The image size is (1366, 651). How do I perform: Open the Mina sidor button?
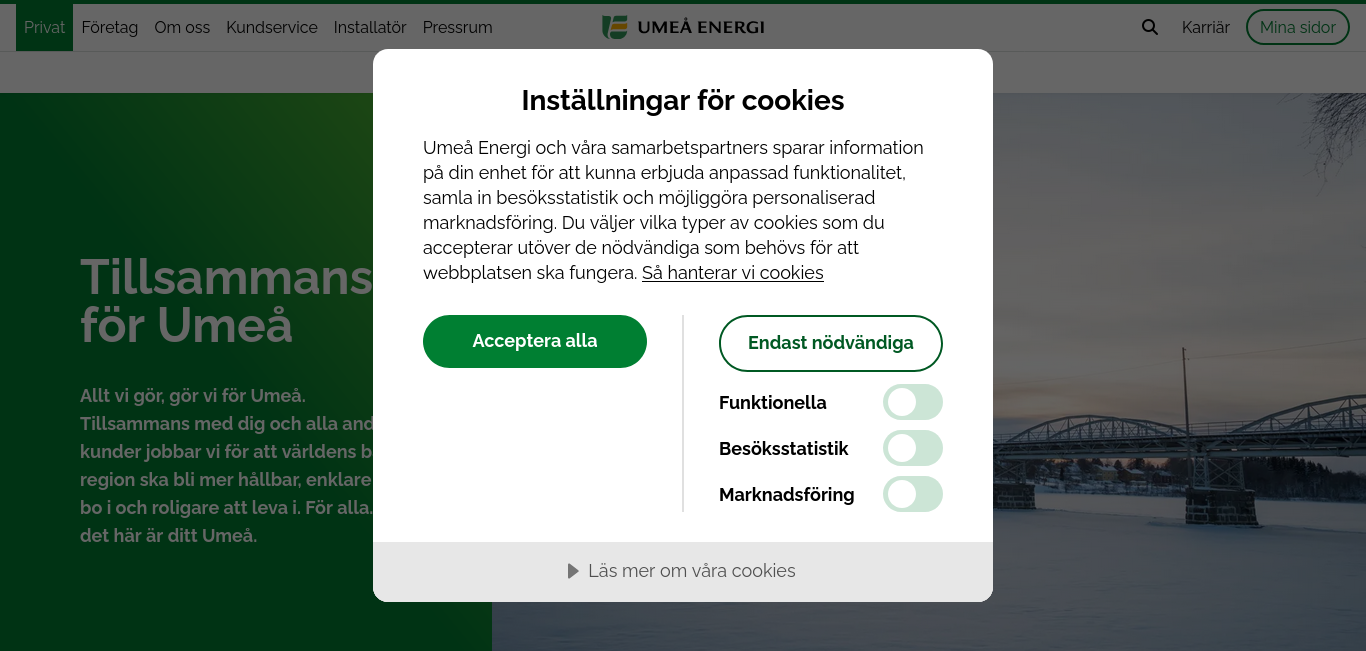pyautogui.click(x=1298, y=28)
